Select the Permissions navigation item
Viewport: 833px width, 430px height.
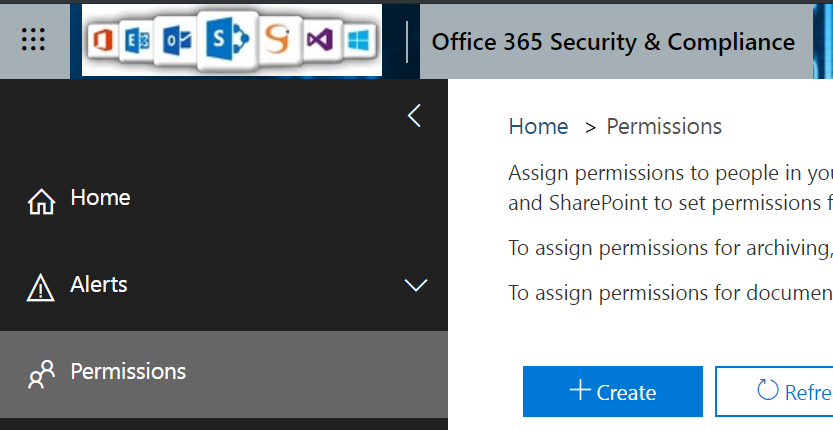[x=128, y=372]
